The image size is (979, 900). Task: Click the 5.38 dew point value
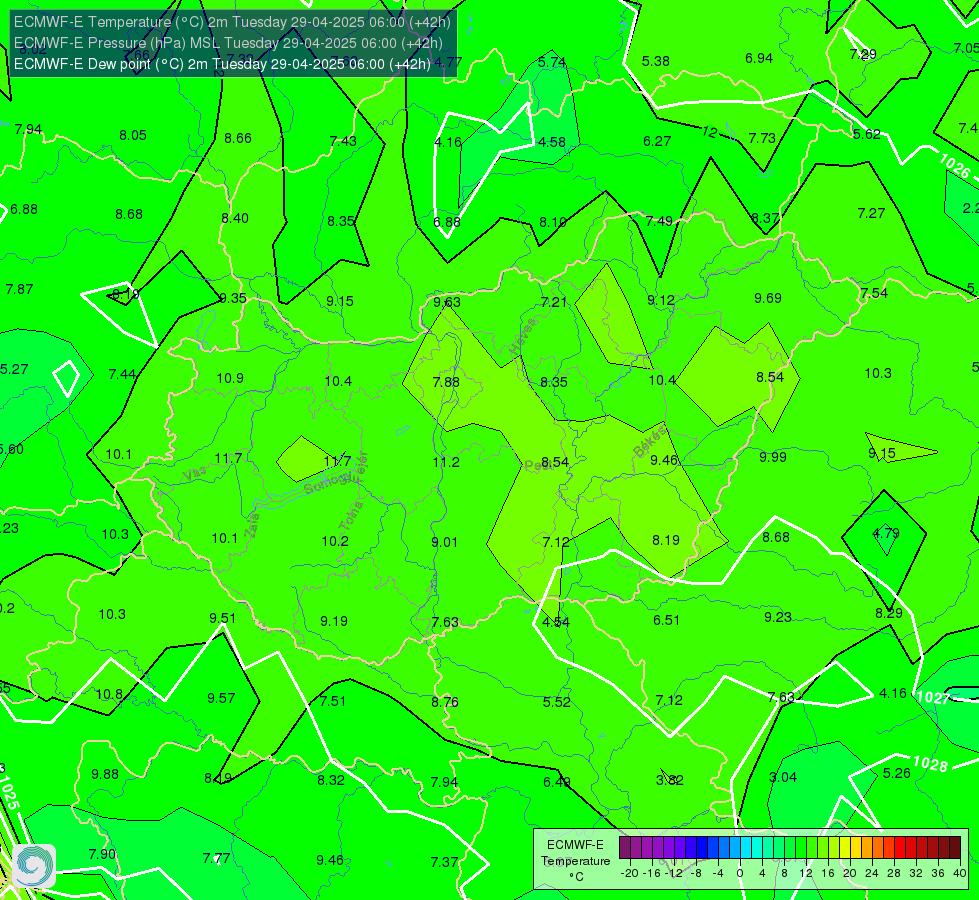[x=656, y=61]
